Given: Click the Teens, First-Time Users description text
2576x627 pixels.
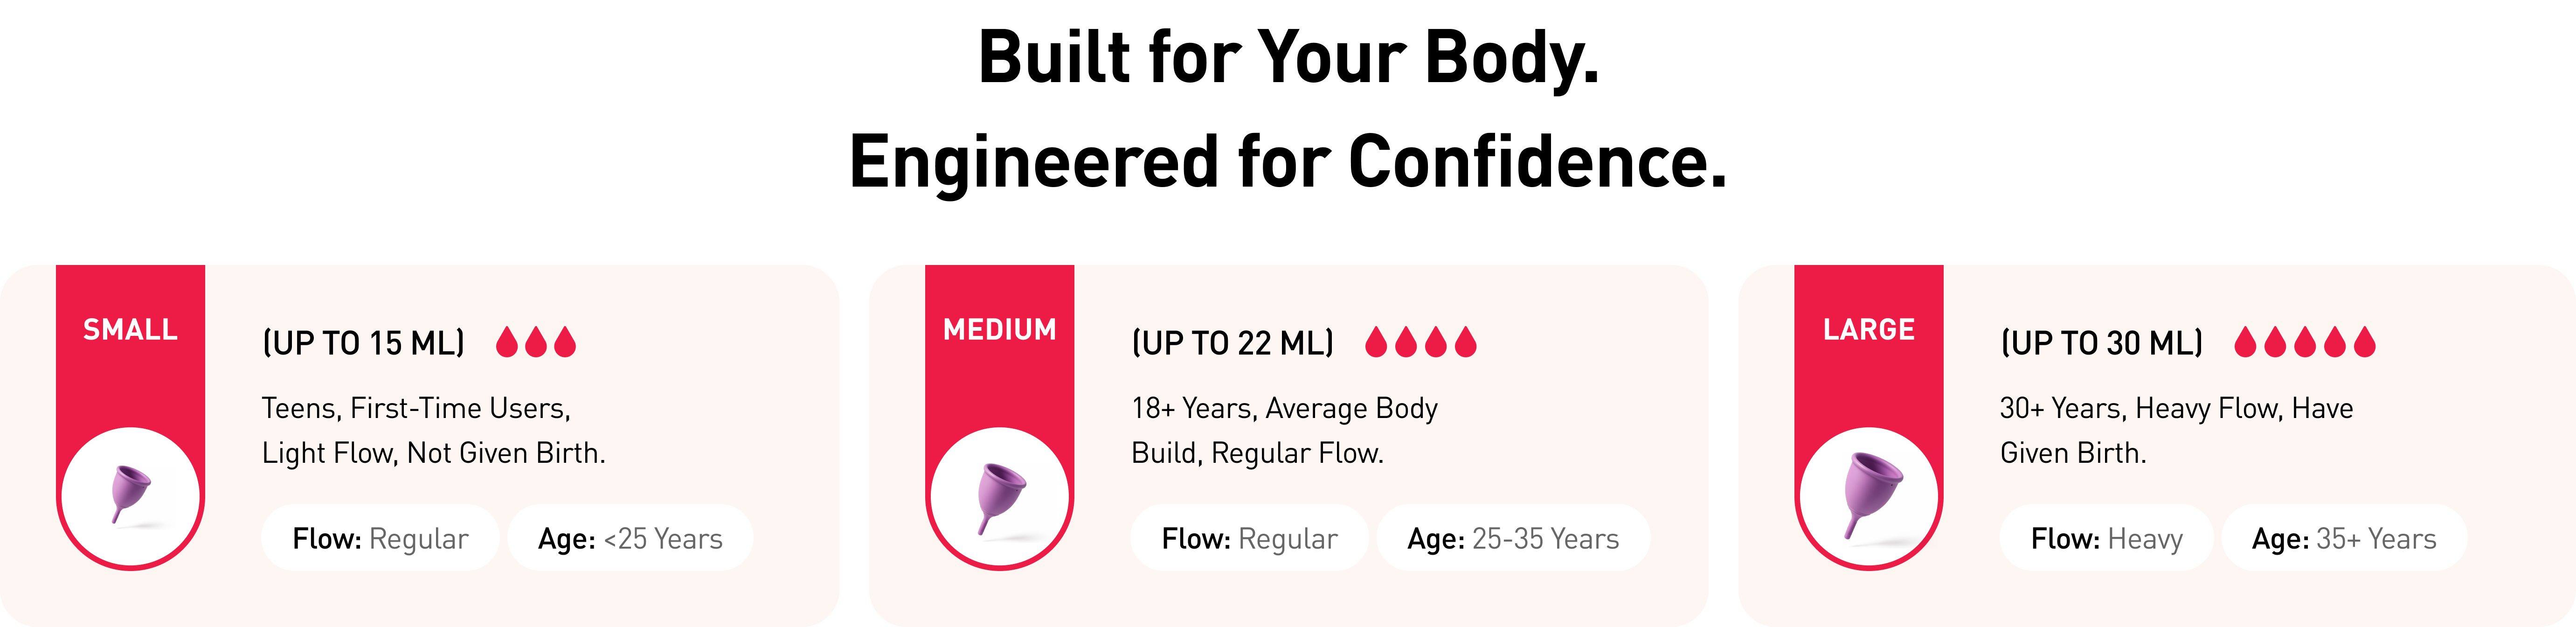Looking at the screenshot, I should [433, 430].
